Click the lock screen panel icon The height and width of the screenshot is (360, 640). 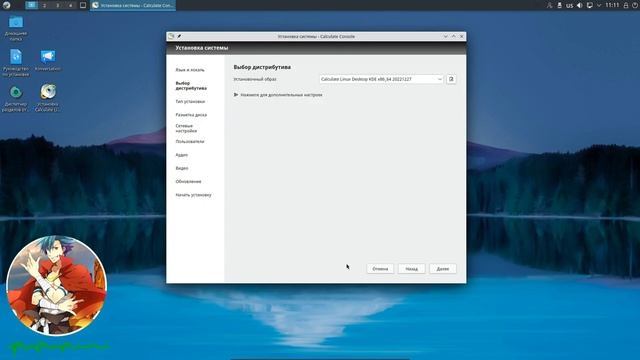pos(626,5)
